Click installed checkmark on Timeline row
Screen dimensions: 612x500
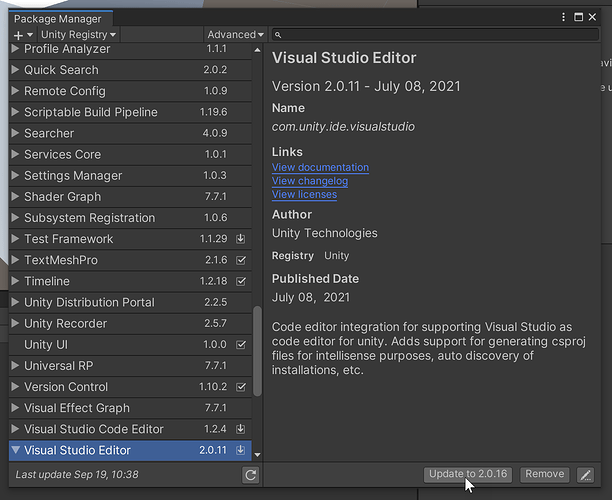(240, 281)
